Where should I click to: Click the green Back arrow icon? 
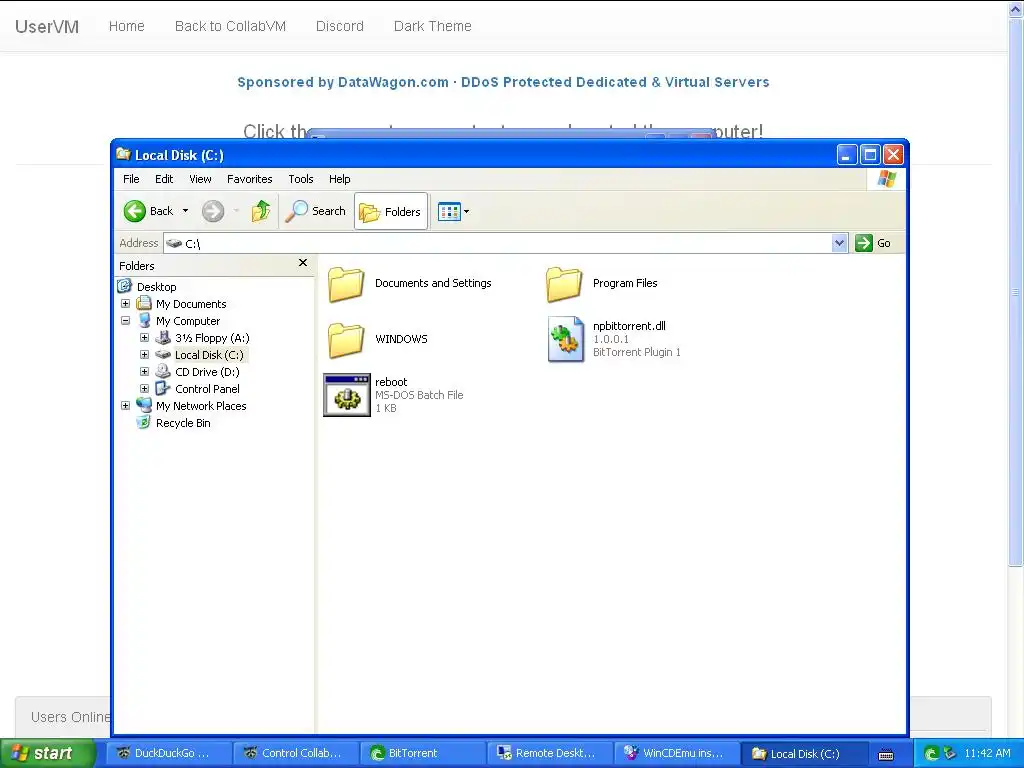point(135,211)
